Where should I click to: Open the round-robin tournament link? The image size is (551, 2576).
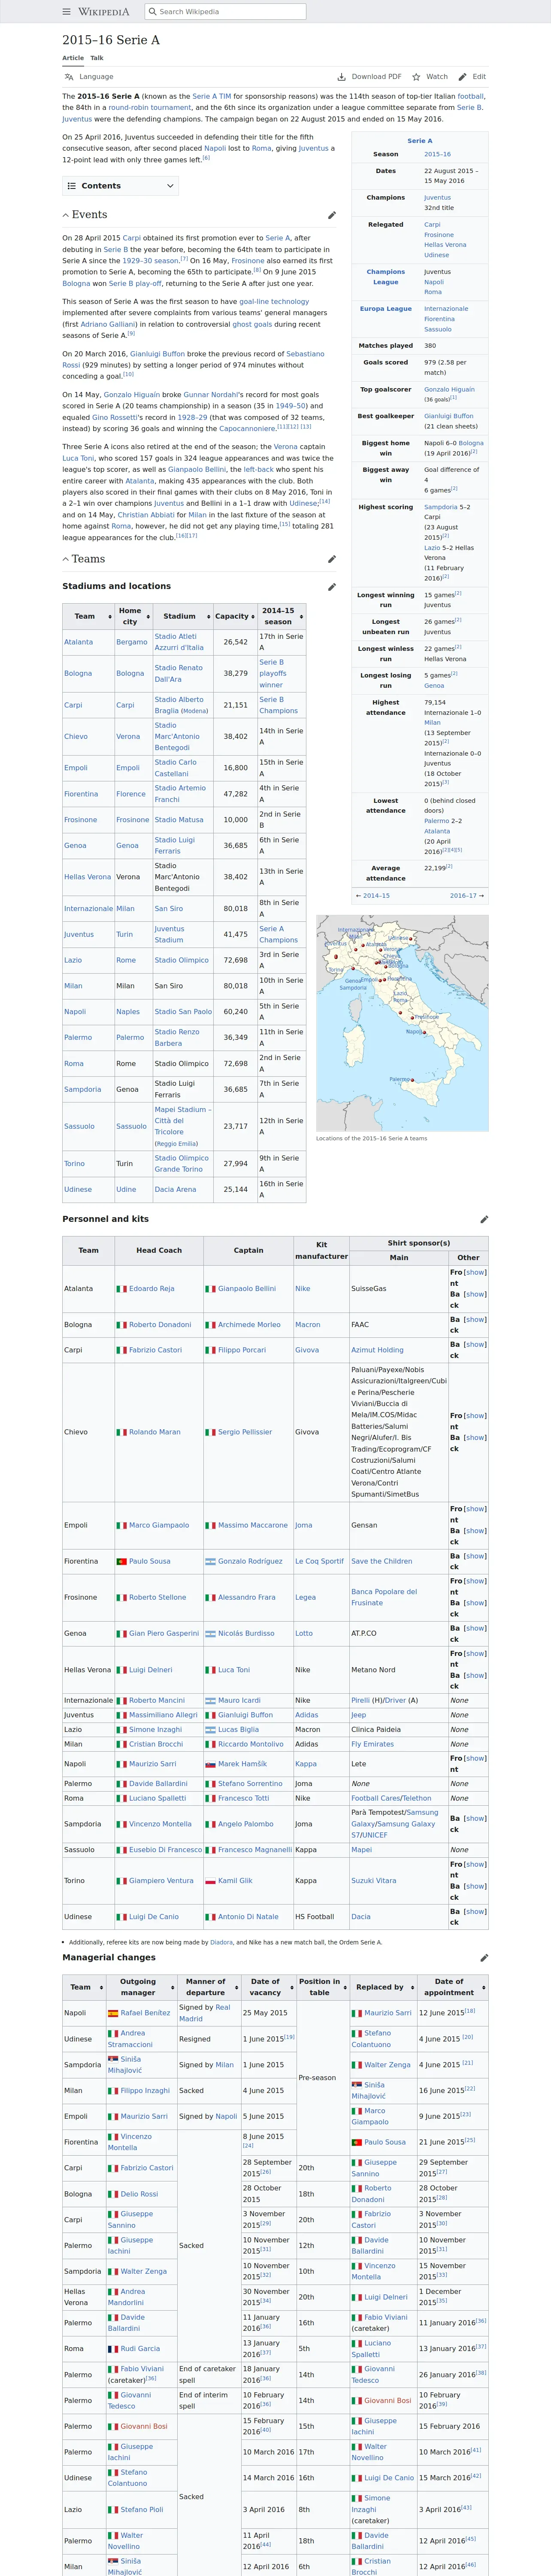[150, 108]
